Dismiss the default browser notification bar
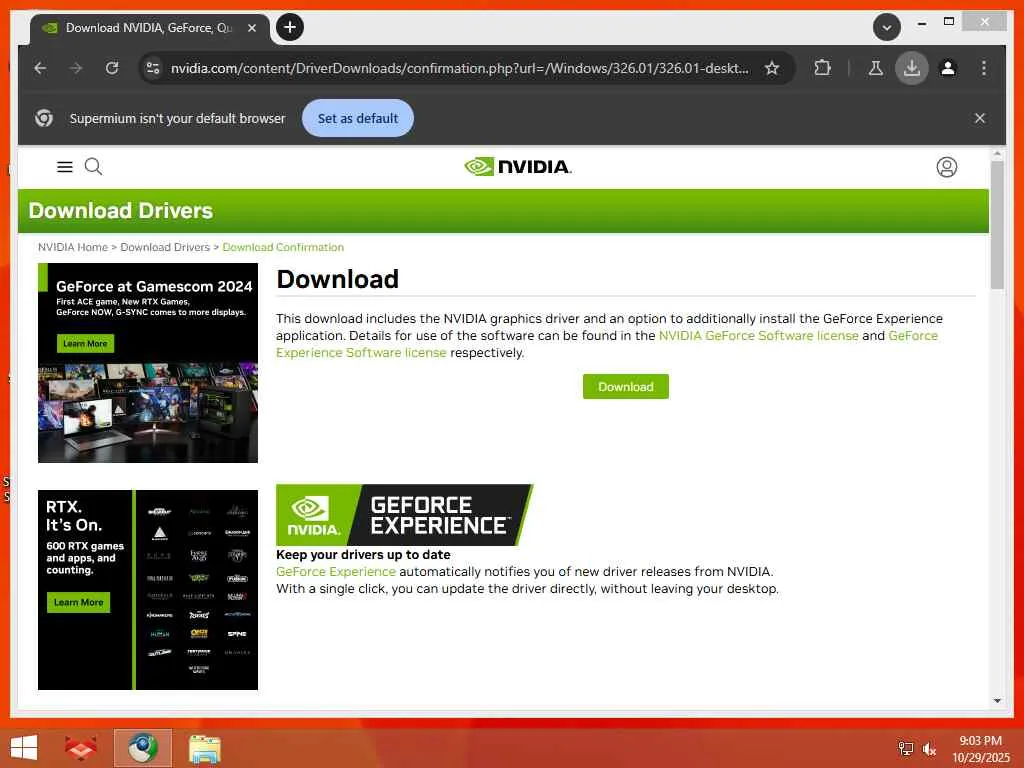1024x768 pixels. (980, 118)
